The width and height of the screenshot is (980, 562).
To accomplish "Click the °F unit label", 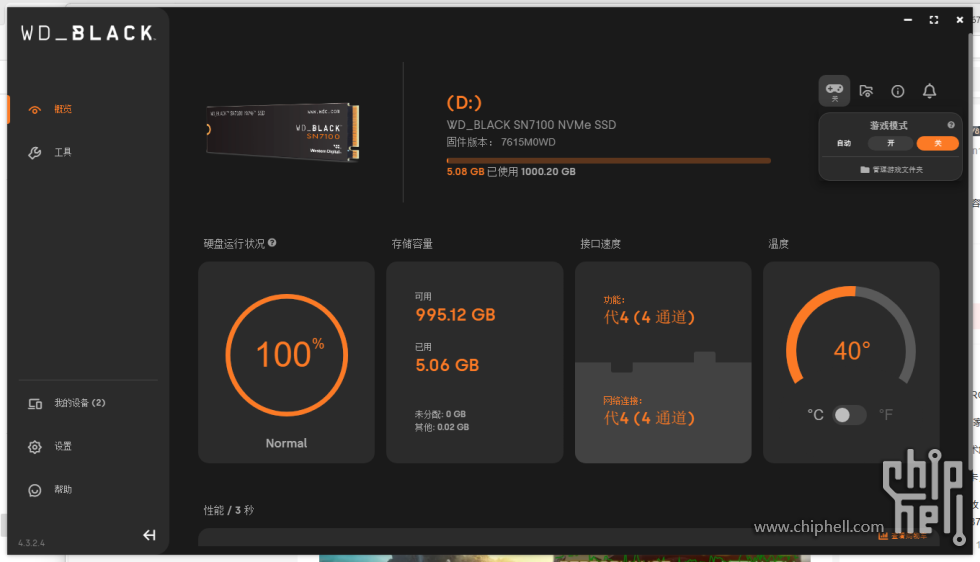I will pyautogui.click(x=886, y=414).
